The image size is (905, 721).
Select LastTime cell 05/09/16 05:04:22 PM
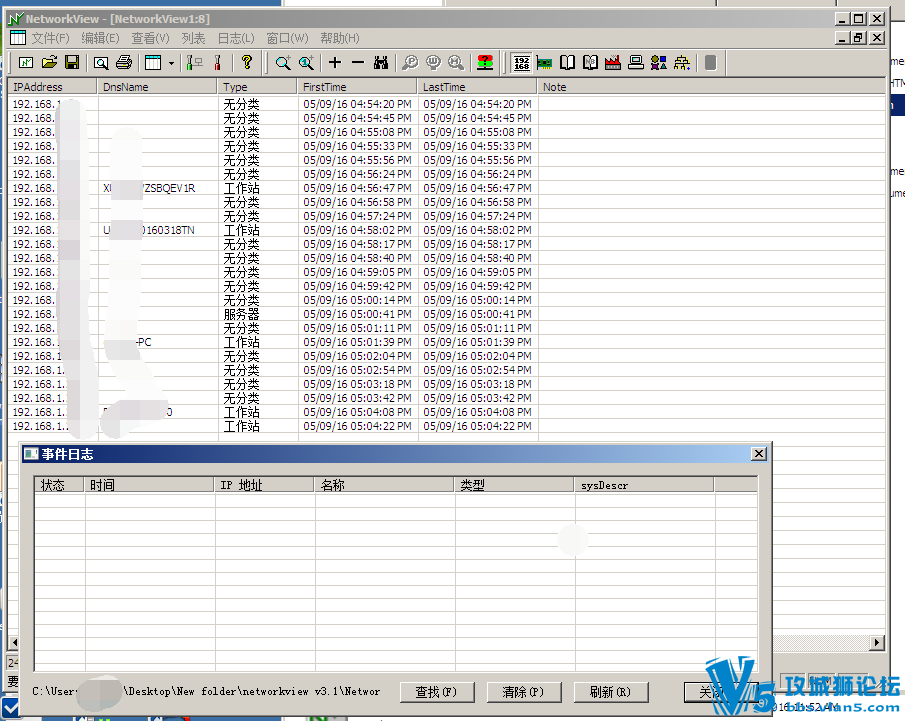tap(477, 426)
